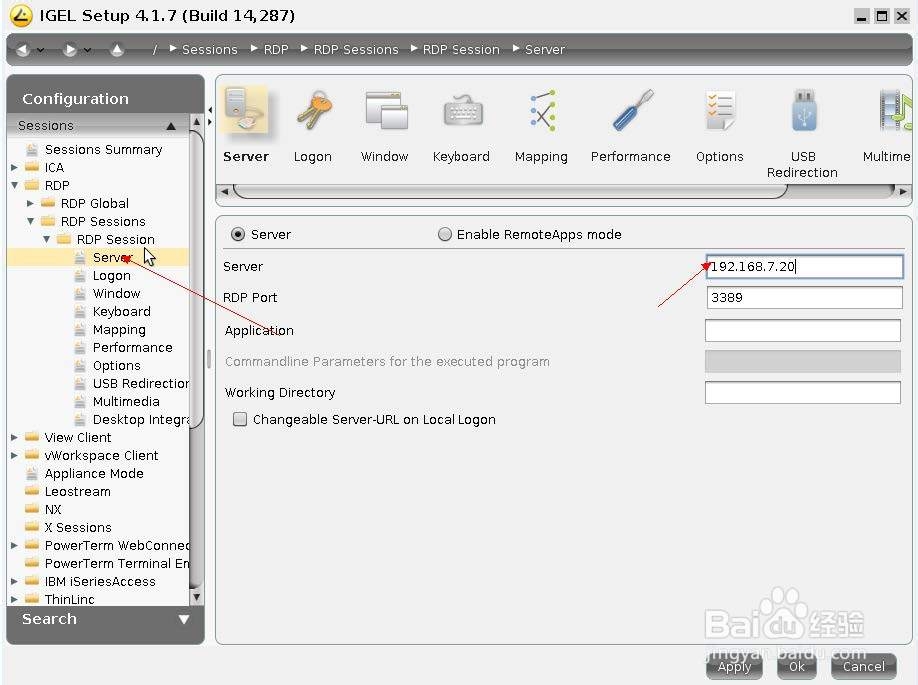The height and width of the screenshot is (685, 918).
Task: Open the forward history dropdown arrow
Action: click(87, 50)
